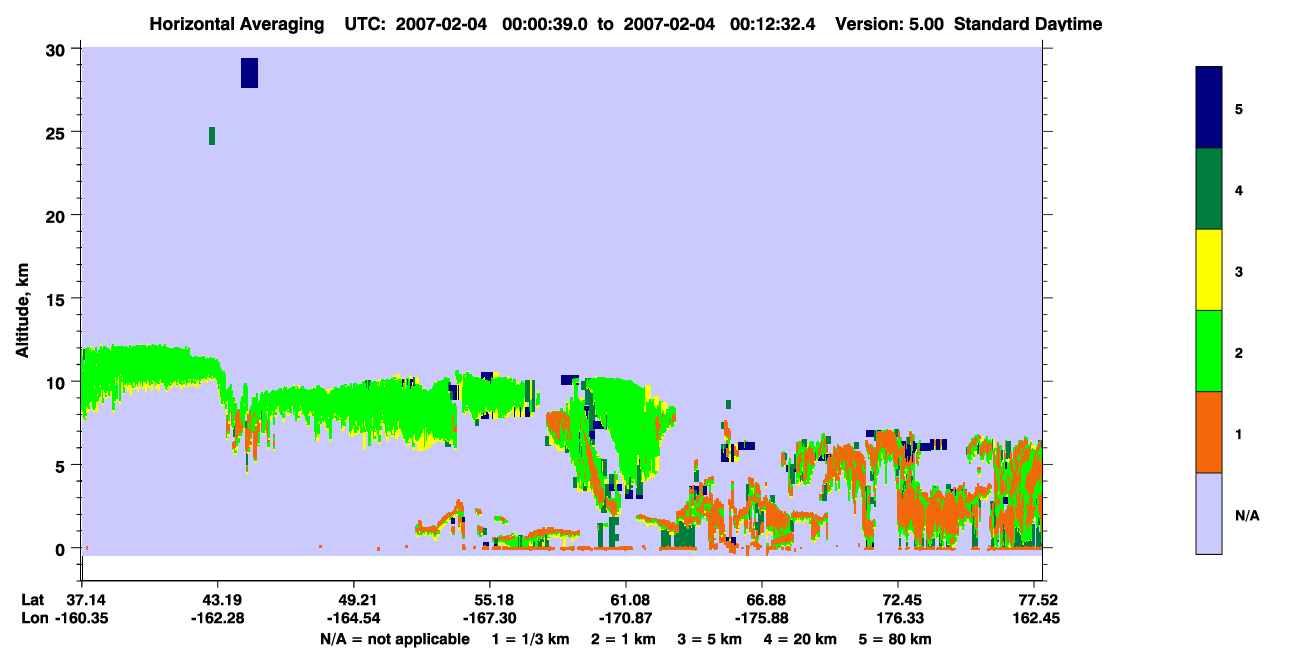
Task: Click the 'Version: 5.00' text
Action: (x=889, y=24)
